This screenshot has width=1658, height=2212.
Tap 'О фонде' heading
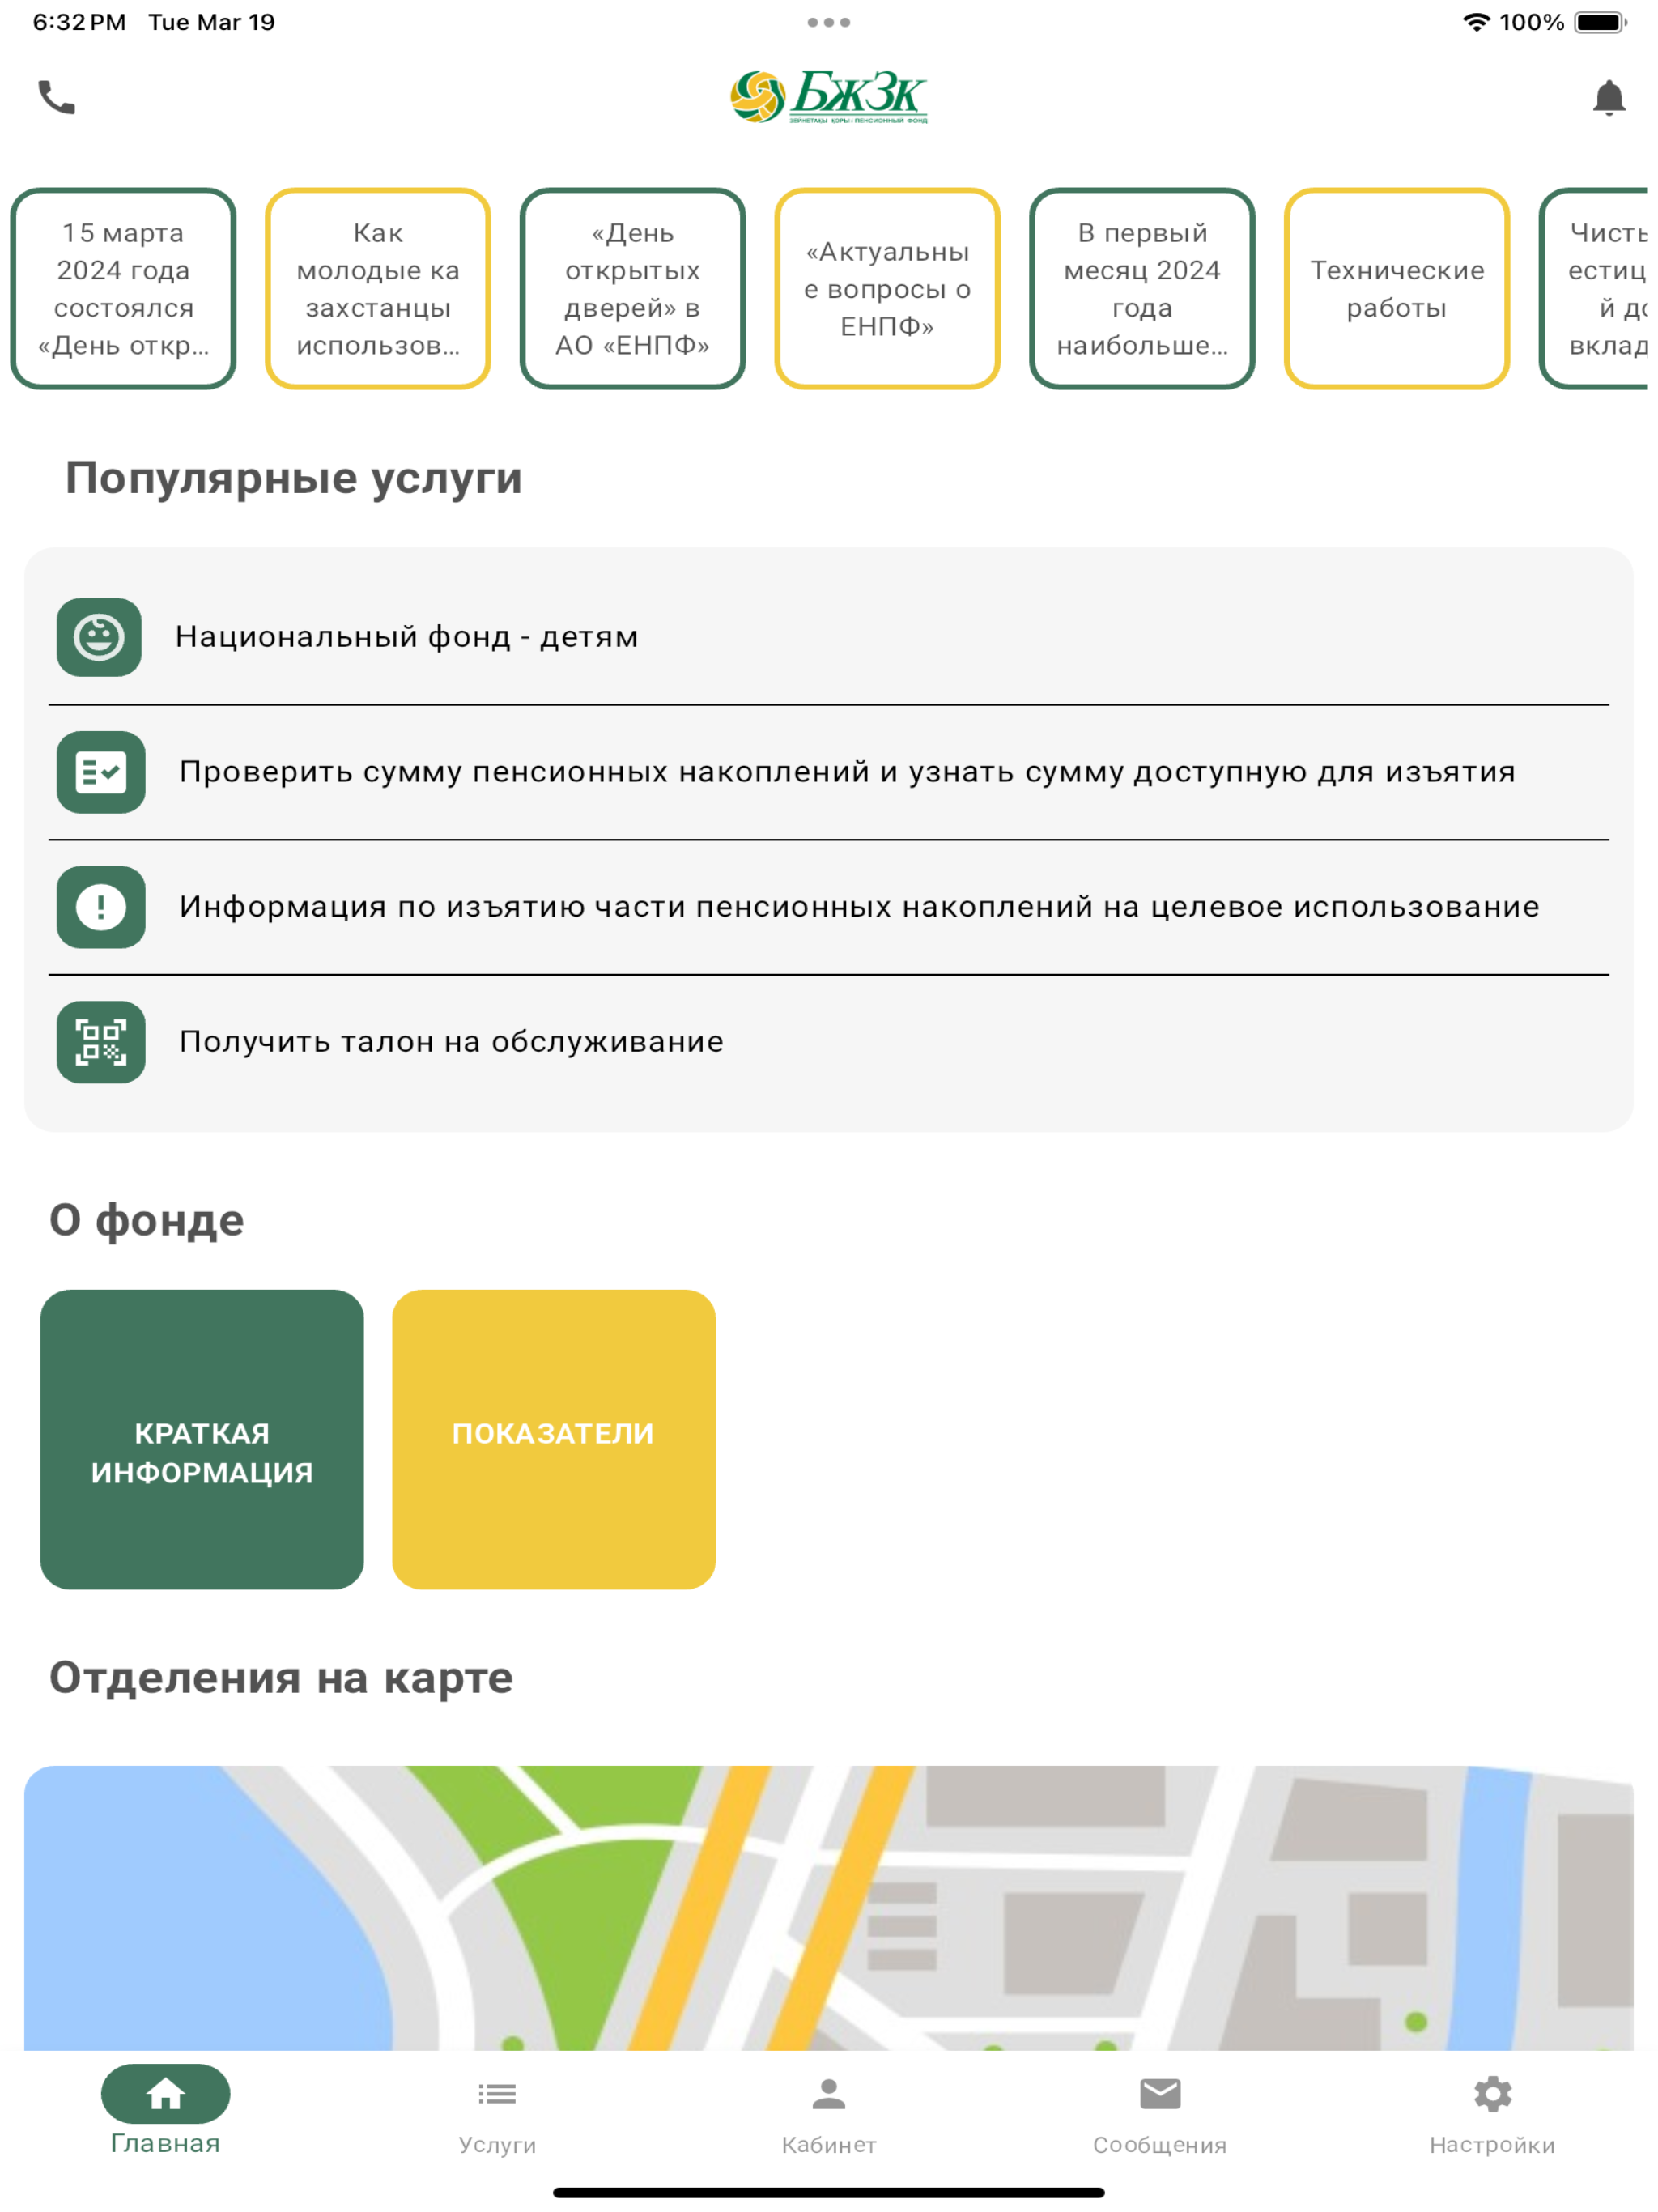click(x=147, y=1220)
